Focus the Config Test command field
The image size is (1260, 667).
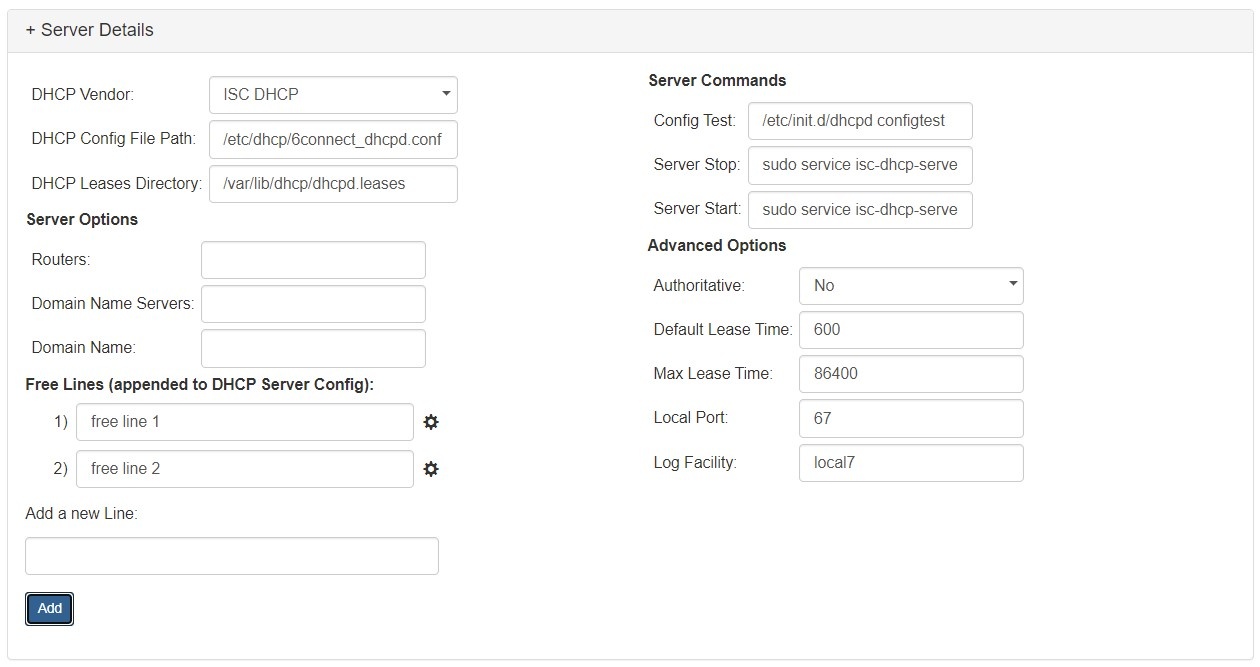[859, 121]
